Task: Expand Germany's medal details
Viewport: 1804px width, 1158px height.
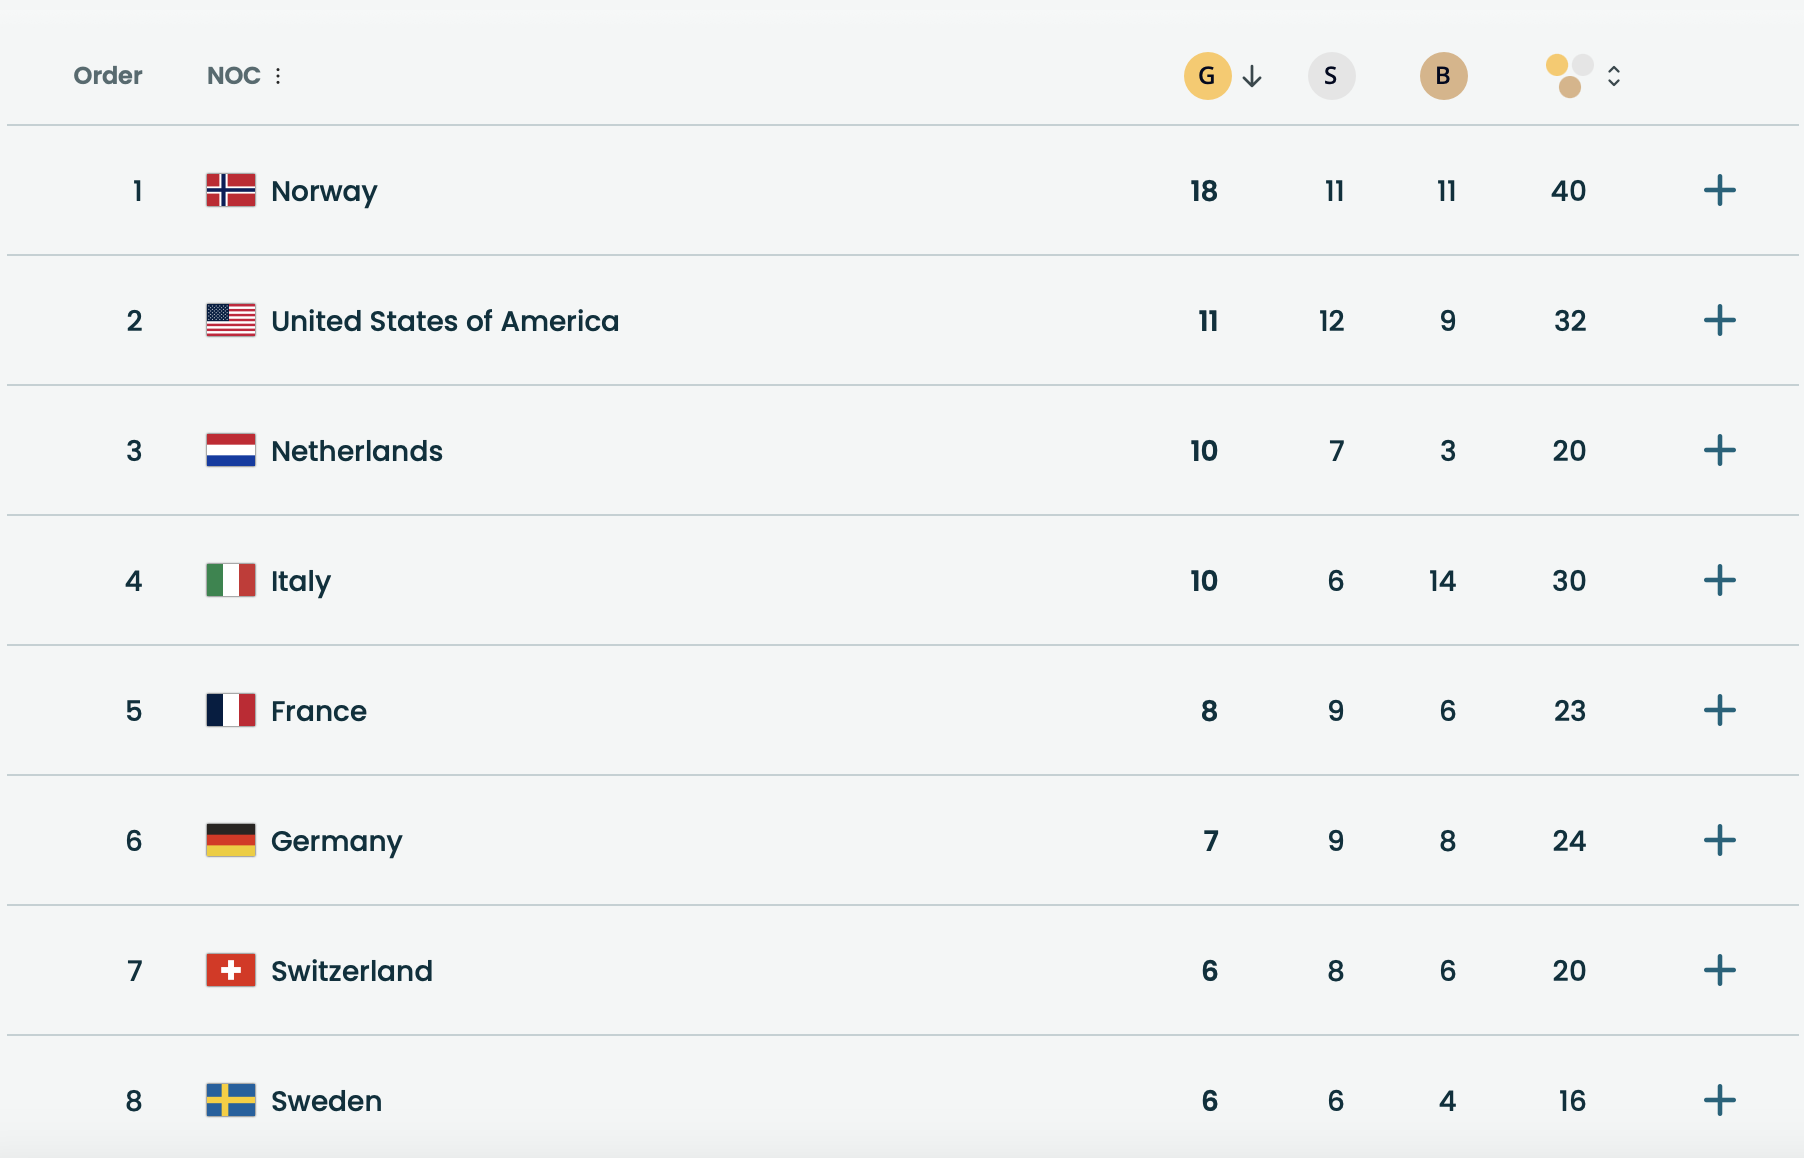Action: tap(1719, 840)
